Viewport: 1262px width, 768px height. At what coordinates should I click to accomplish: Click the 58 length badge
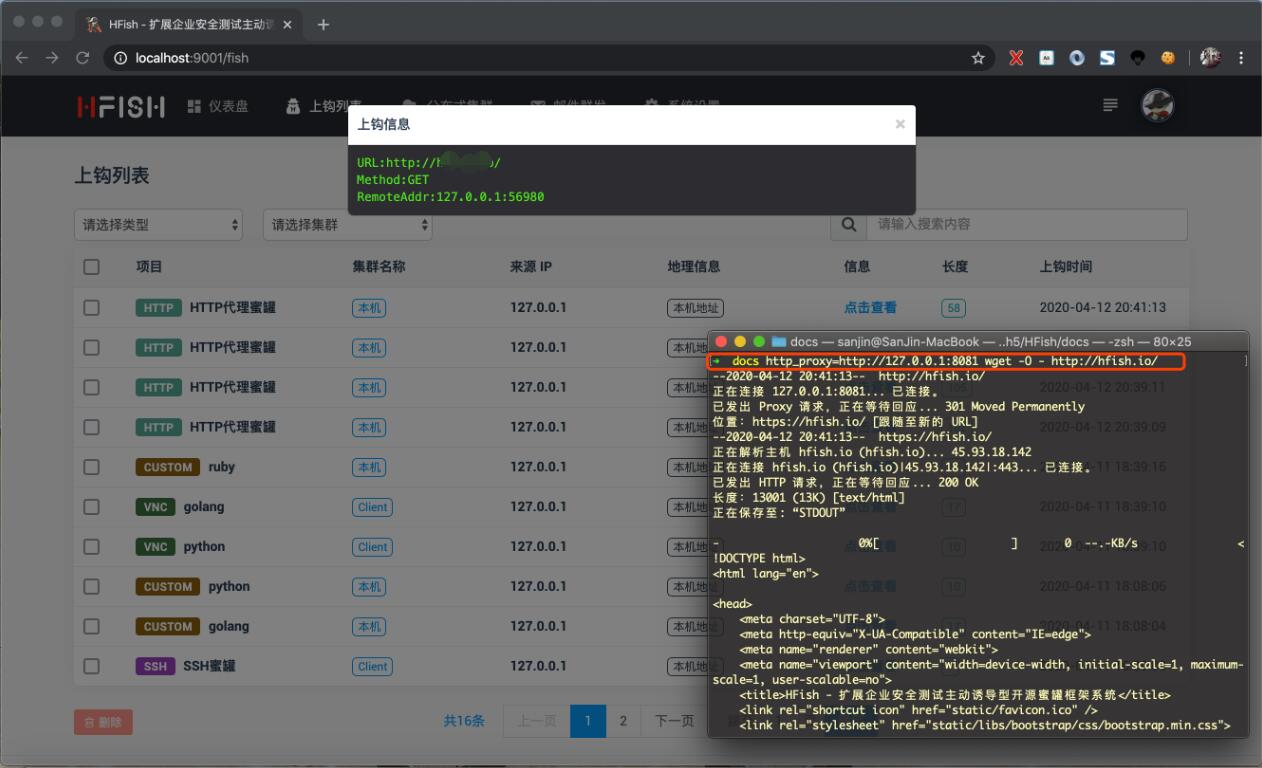coord(953,308)
